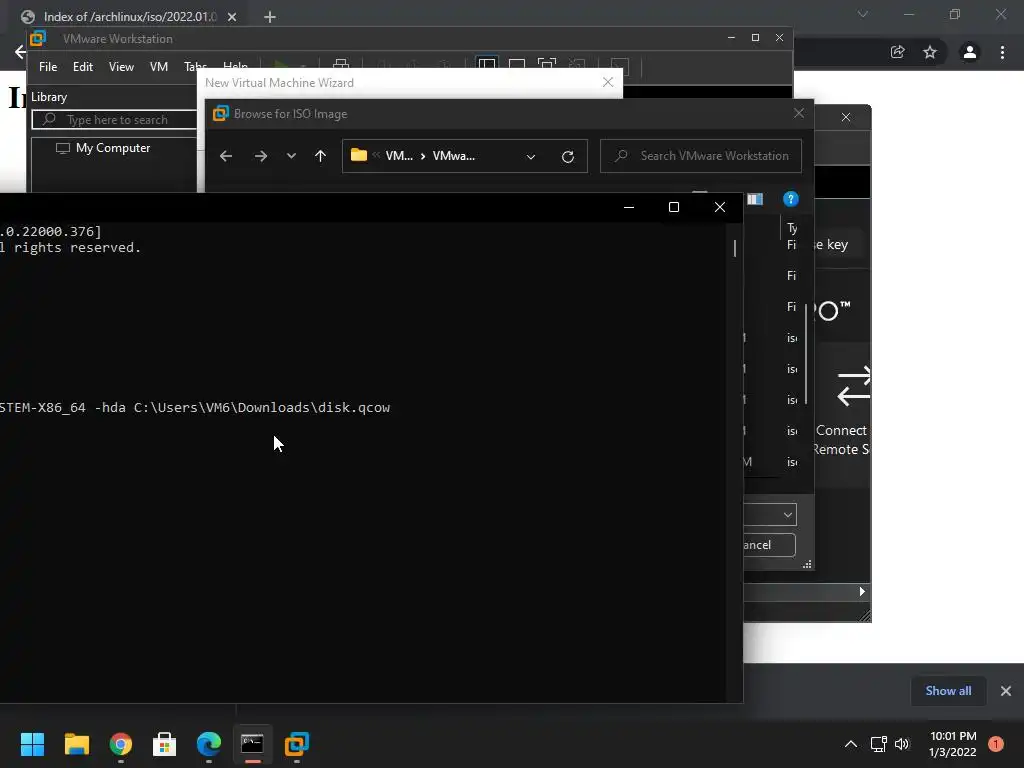Click the command text ending in disk.qcow
This screenshot has height=768, width=1024.
(195, 408)
